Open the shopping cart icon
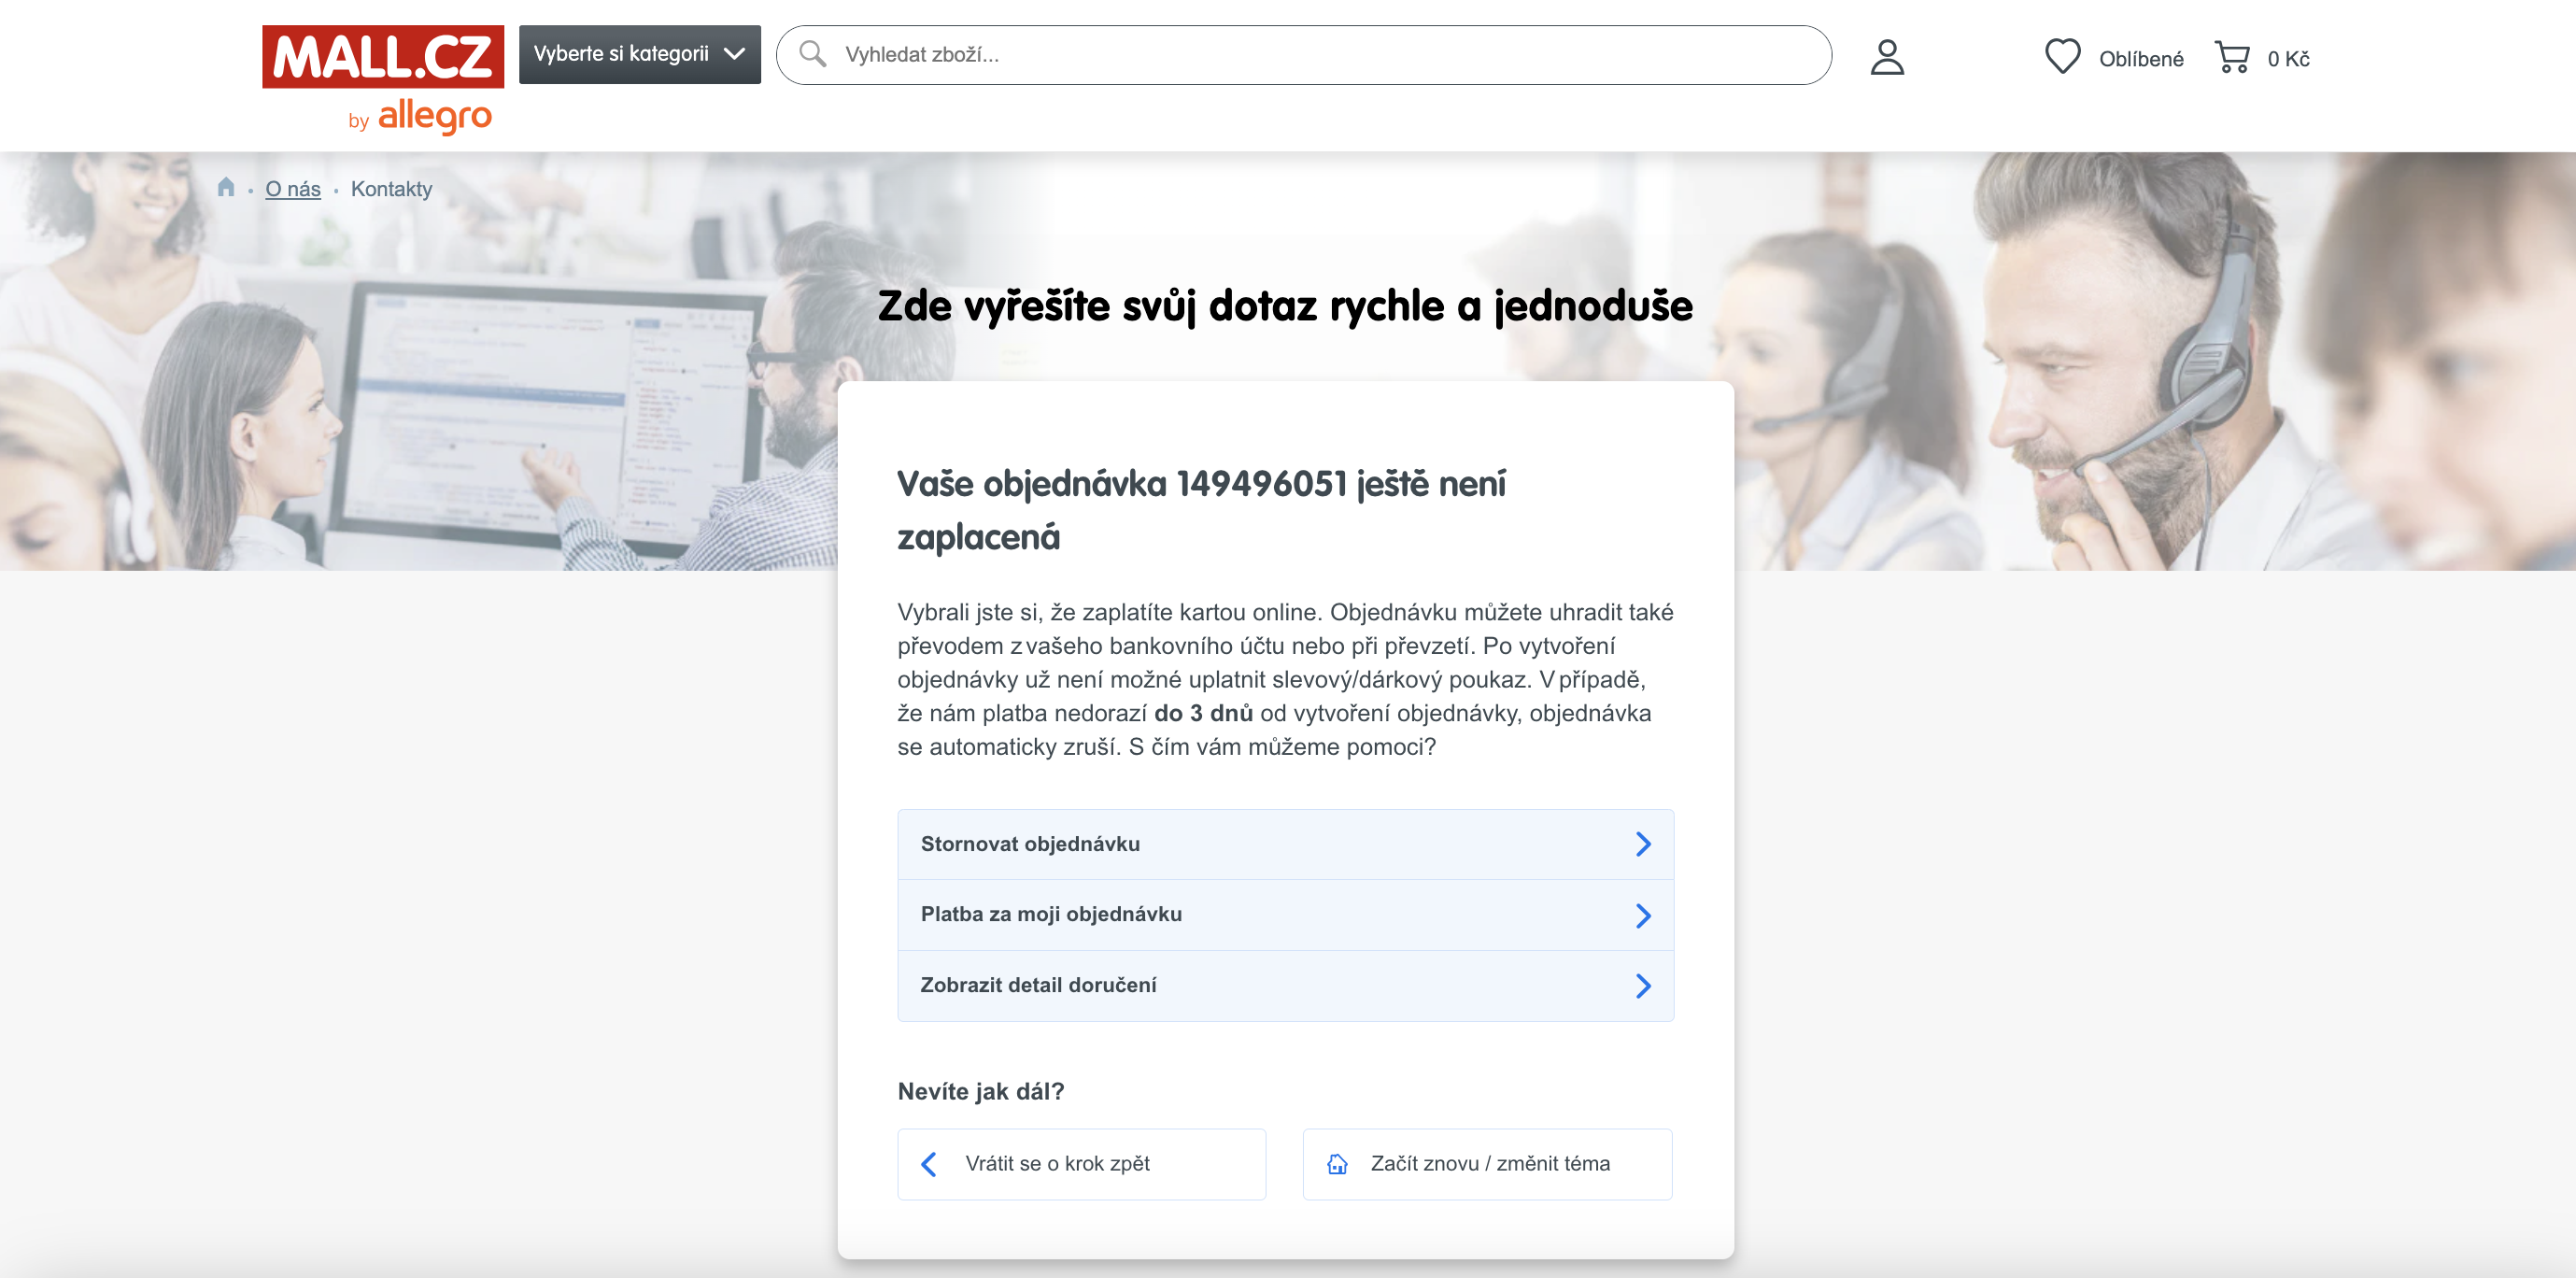Viewport: 2576px width, 1278px height. (2232, 57)
